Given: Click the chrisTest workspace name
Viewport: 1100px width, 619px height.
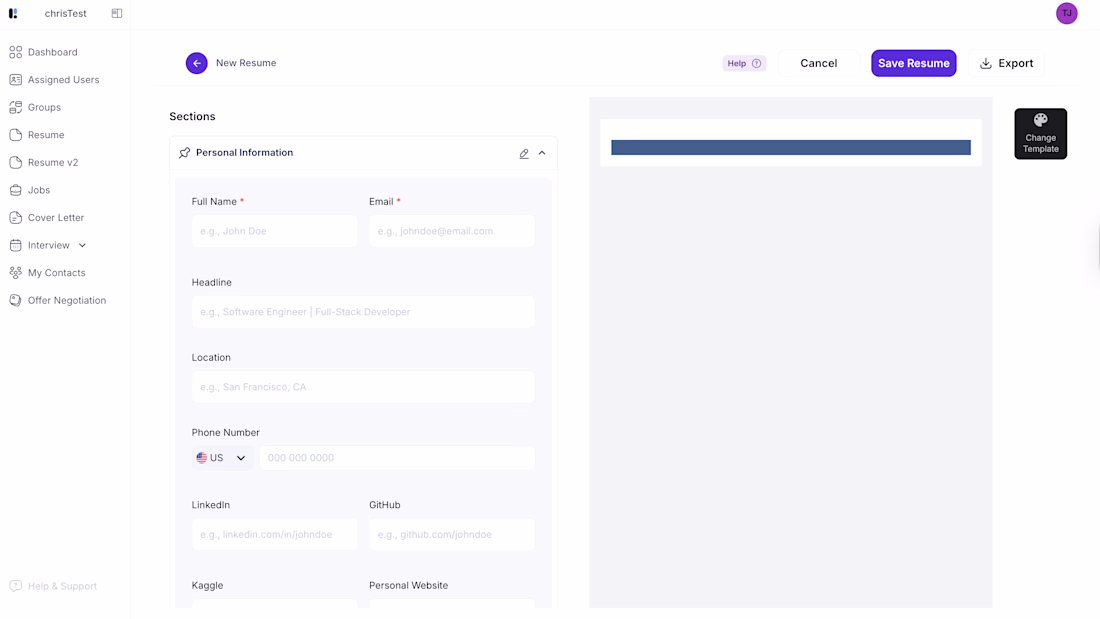Looking at the screenshot, I should coord(65,13).
